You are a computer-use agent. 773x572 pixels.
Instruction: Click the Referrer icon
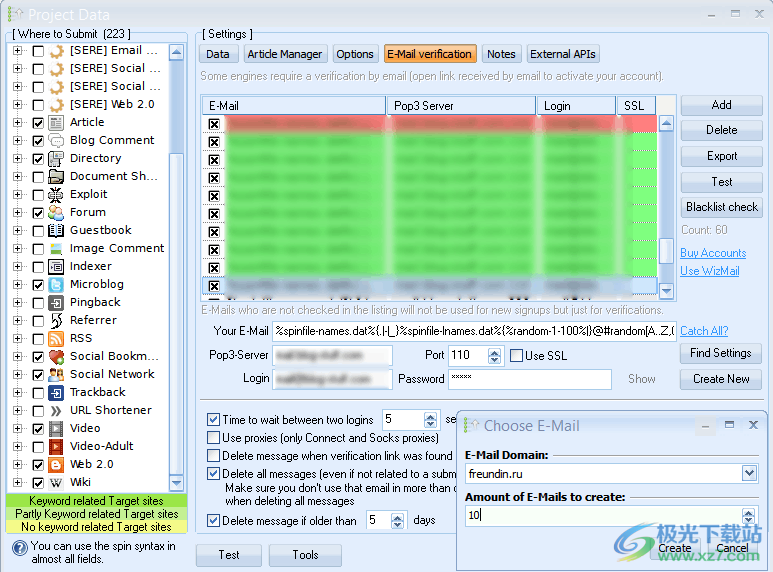[x=56, y=321]
